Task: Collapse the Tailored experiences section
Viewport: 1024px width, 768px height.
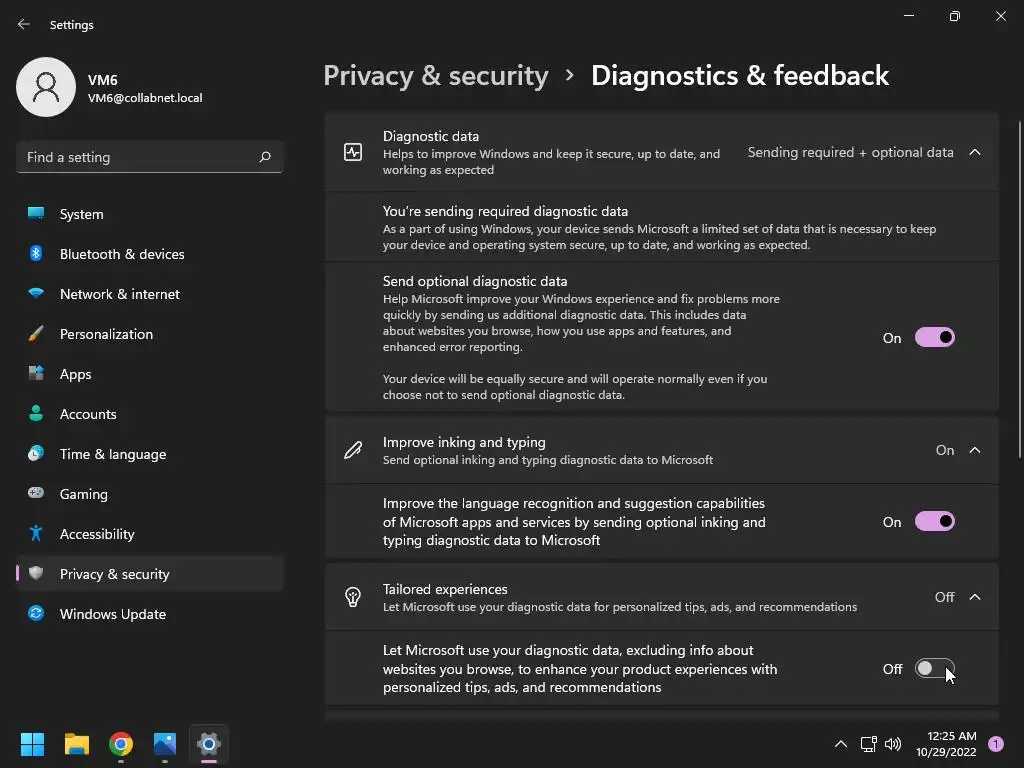Action: point(975,597)
